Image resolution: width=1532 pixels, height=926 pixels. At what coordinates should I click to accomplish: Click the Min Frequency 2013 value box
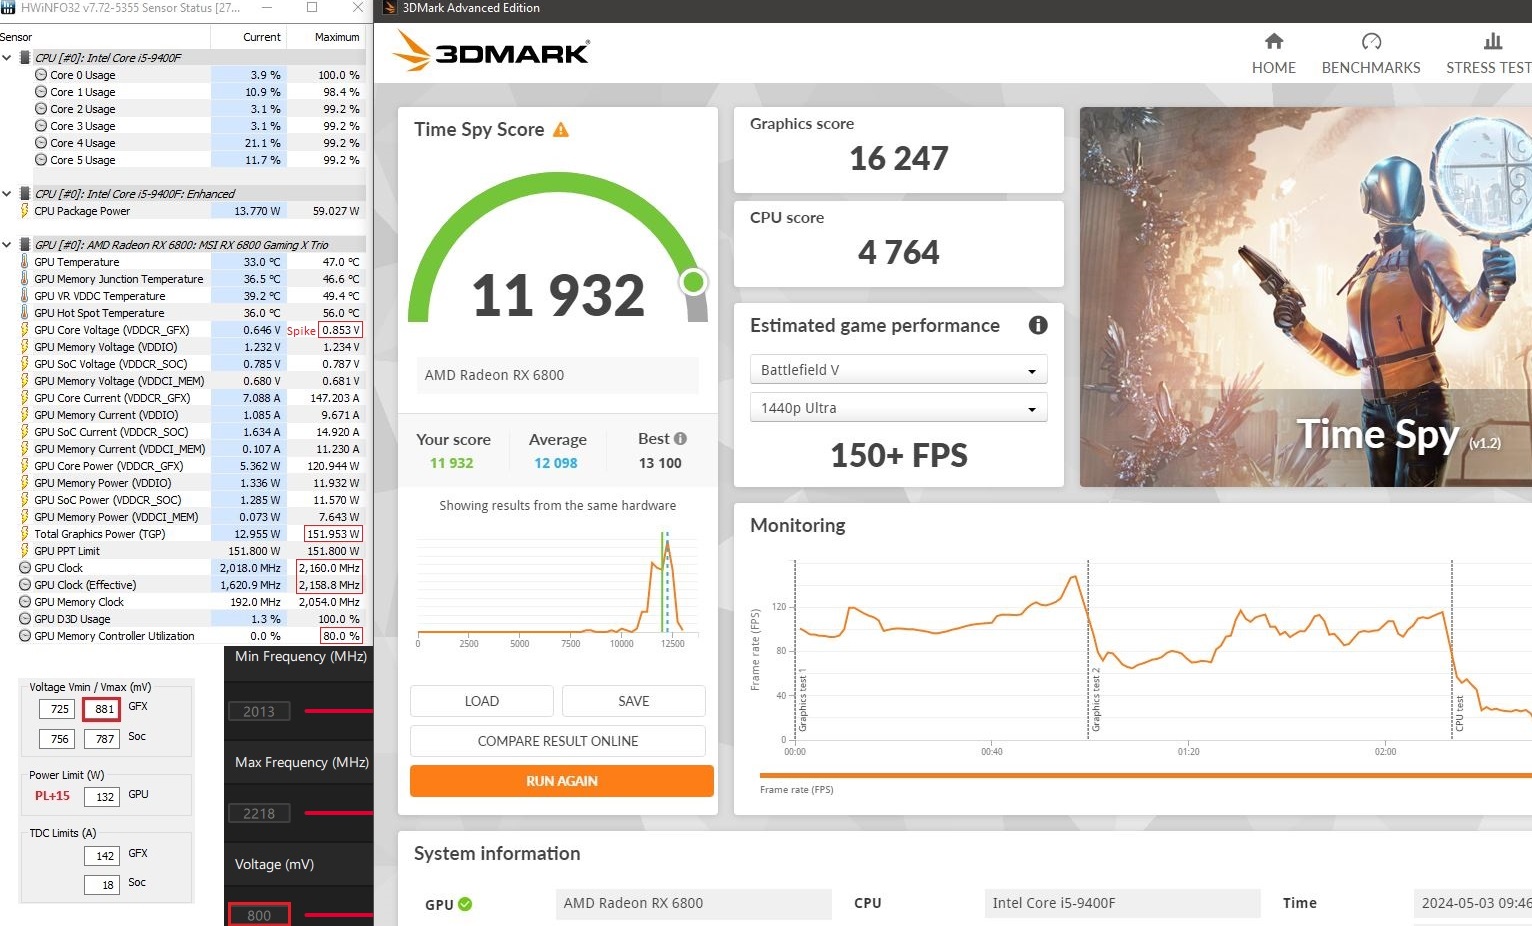(x=259, y=711)
